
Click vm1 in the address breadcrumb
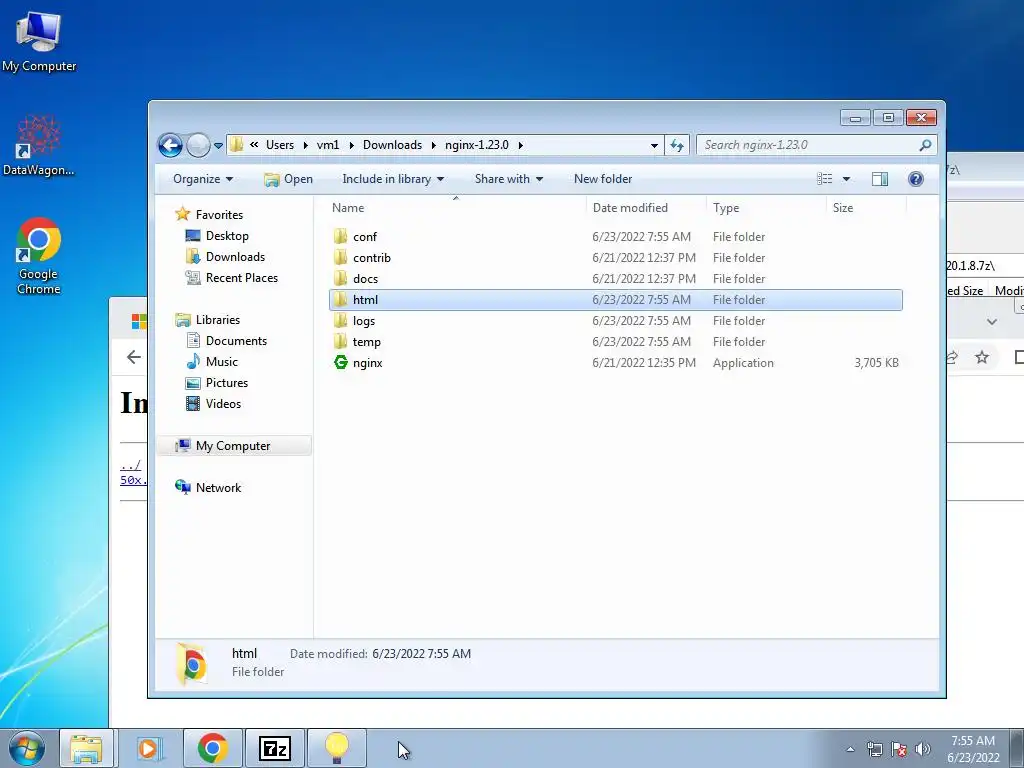328,145
